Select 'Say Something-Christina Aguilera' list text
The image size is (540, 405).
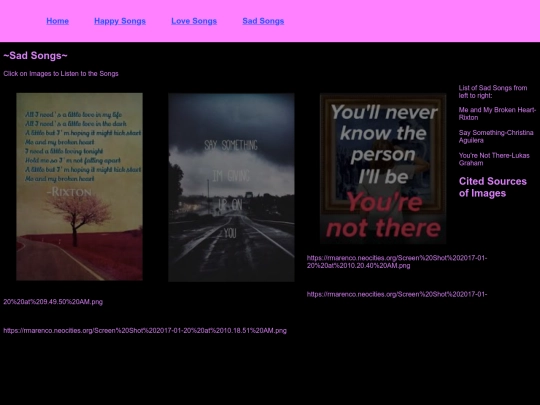coord(496,136)
